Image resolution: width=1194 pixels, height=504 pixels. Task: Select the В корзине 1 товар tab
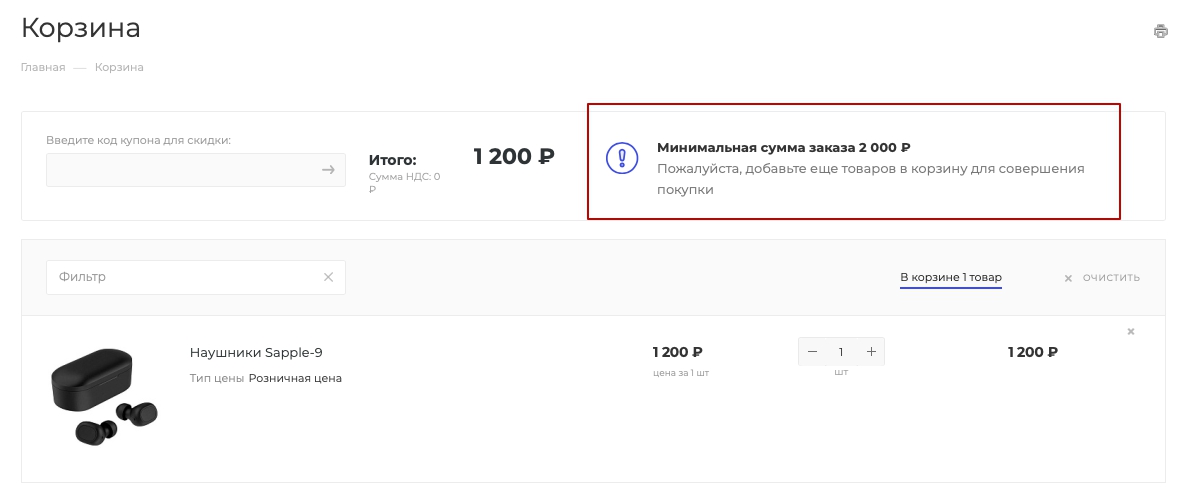pyautogui.click(x=951, y=277)
